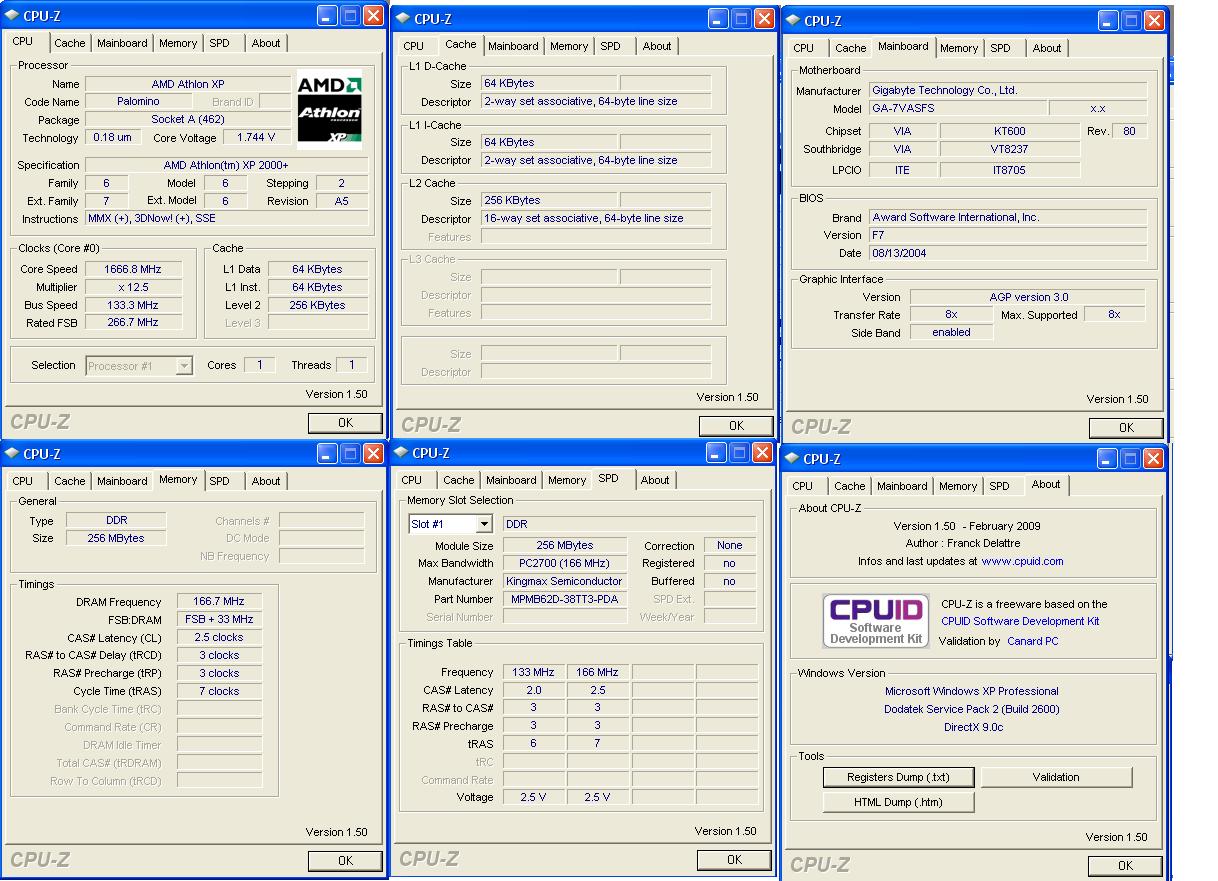Click the AGP version 3.0 value
The image size is (1218, 881).
click(x=1028, y=297)
